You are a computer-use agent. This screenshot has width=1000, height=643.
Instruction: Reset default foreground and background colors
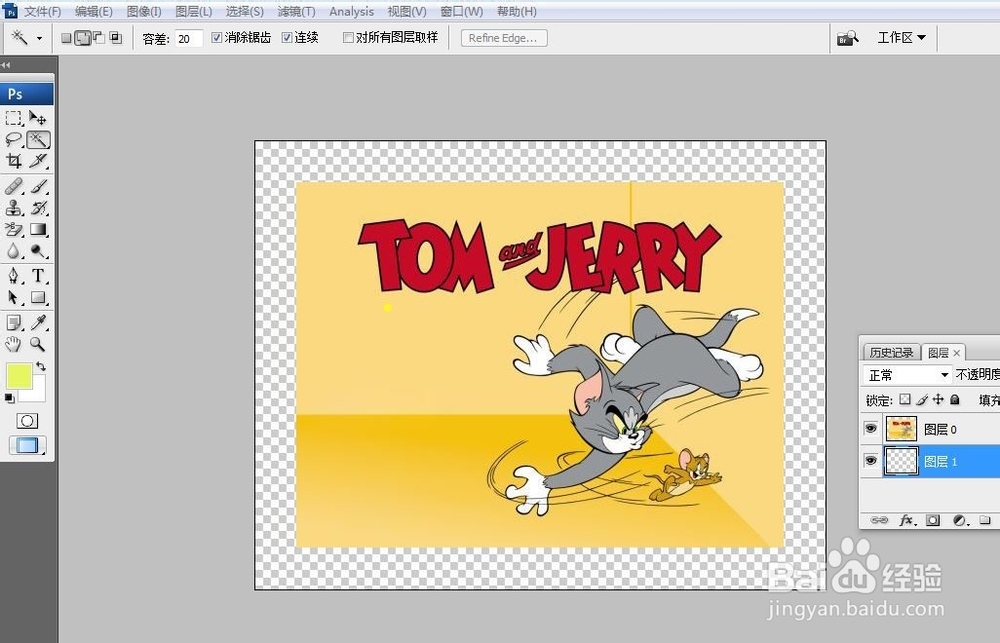9,398
